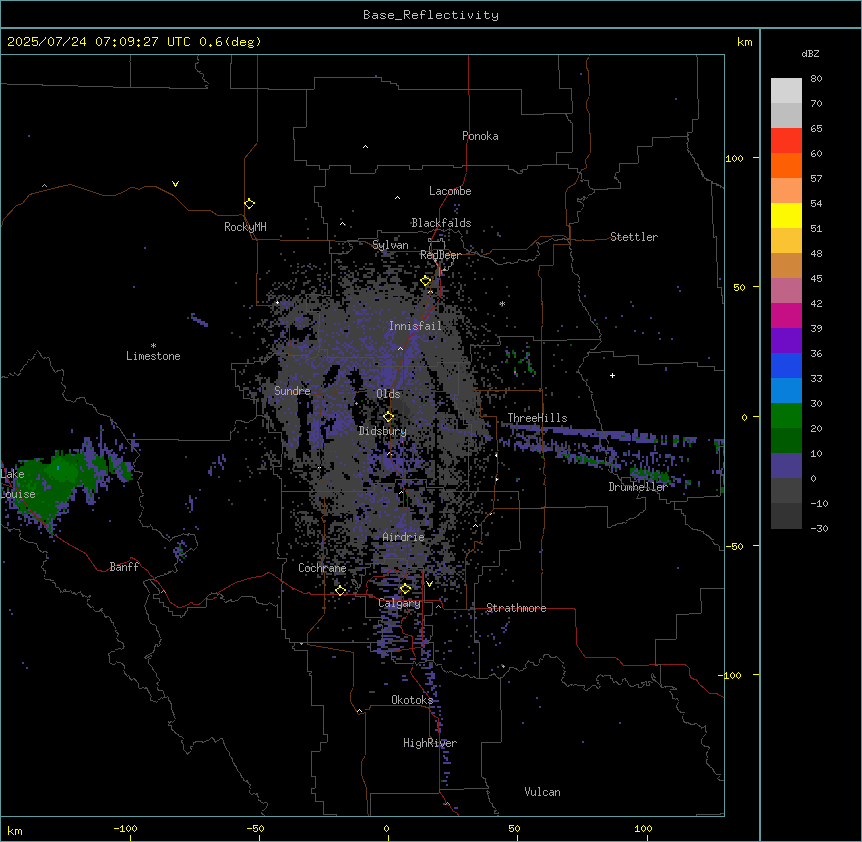Click the Calgary city label
The width and height of the screenshot is (862, 842).
pos(400,603)
